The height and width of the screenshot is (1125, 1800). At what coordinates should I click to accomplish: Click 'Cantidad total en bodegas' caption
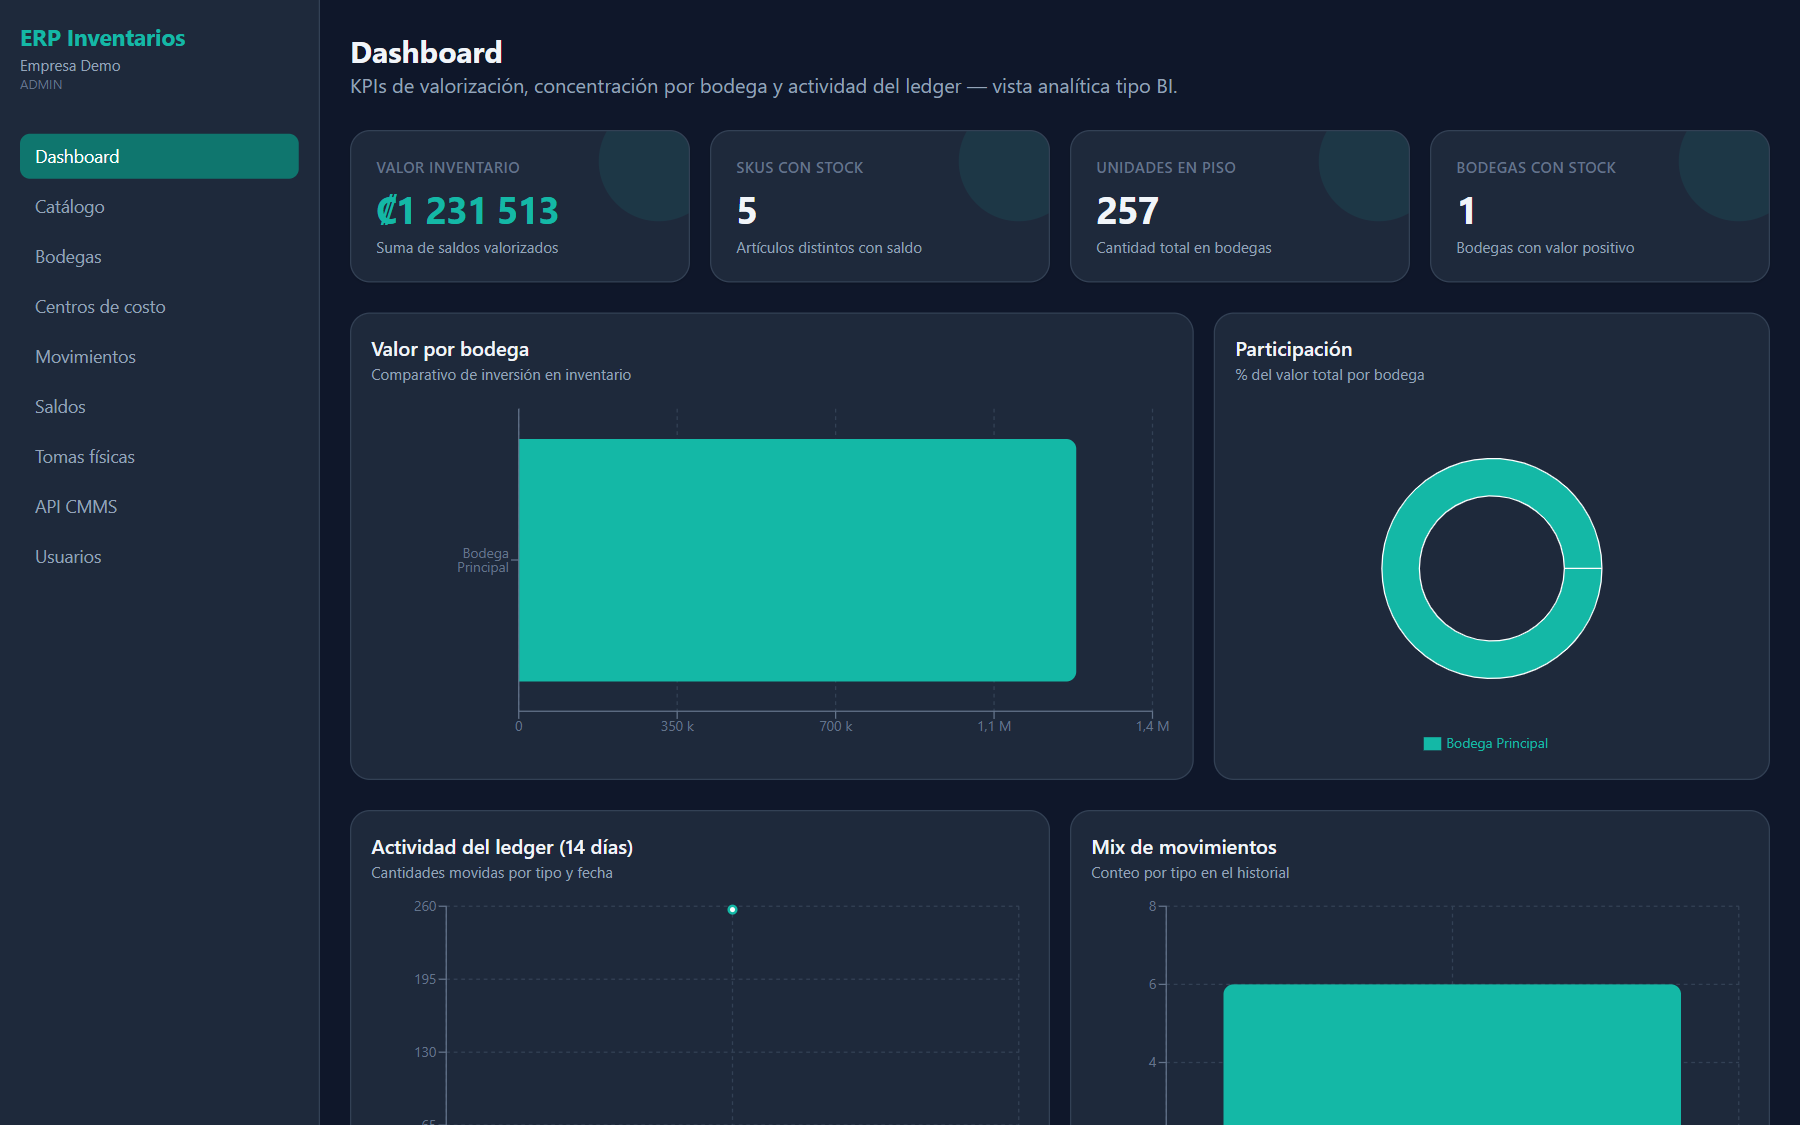click(x=1184, y=248)
